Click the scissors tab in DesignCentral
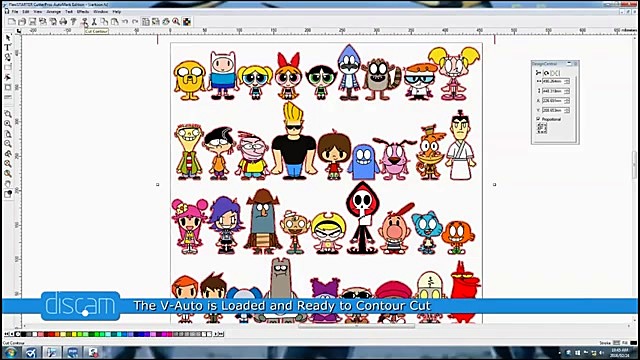This screenshot has width=640, height=360. 539,73
